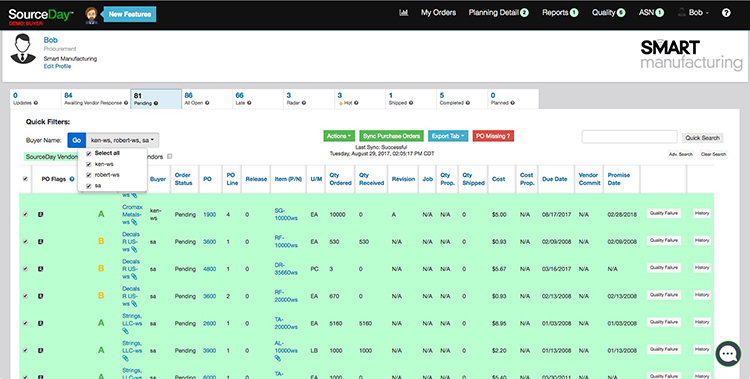The width and height of the screenshot is (750, 379).
Task: Open PO 1900 link
Action: pyautogui.click(x=210, y=215)
